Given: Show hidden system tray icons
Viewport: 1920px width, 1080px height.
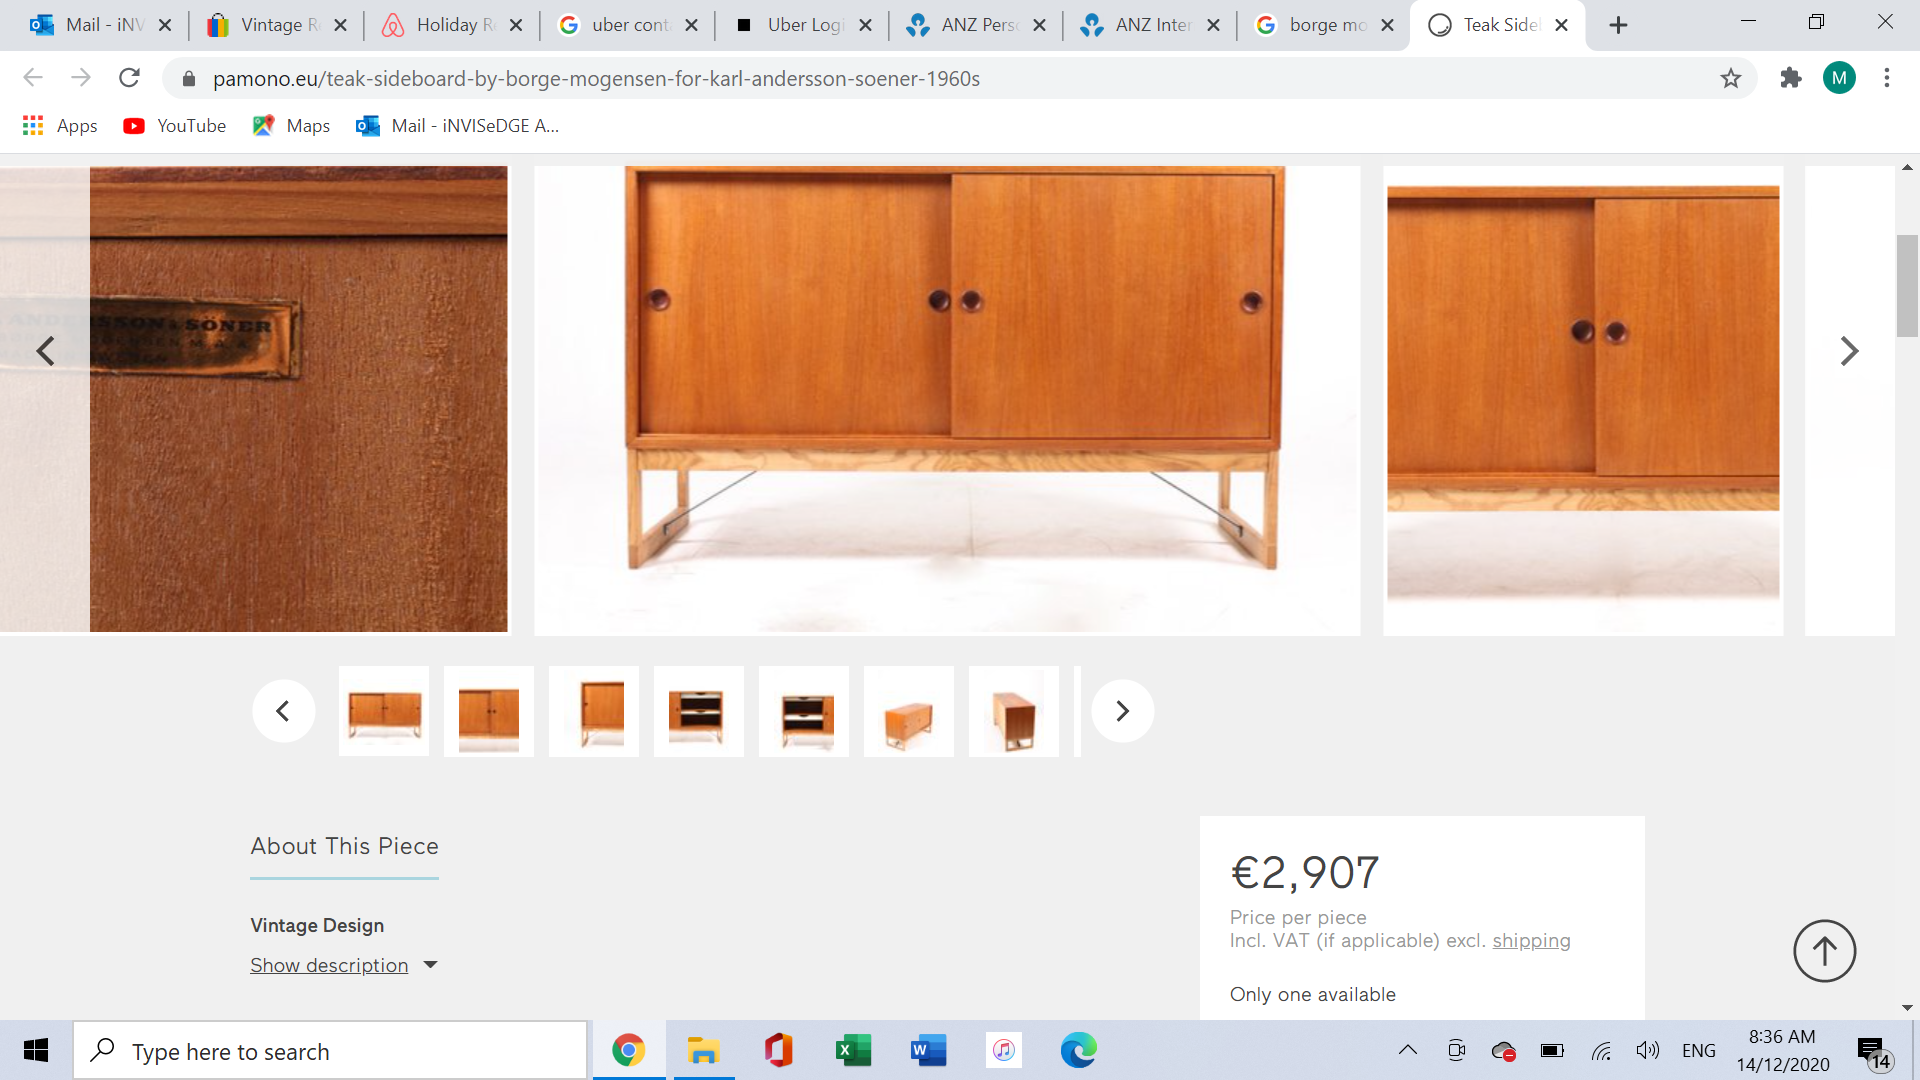Looking at the screenshot, I should click(x=1408, y=1050).
